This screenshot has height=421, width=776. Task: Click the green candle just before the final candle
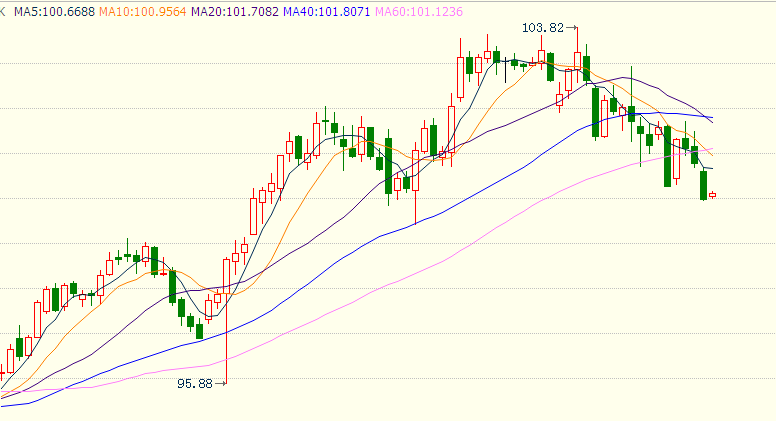(x=704, y=184)
